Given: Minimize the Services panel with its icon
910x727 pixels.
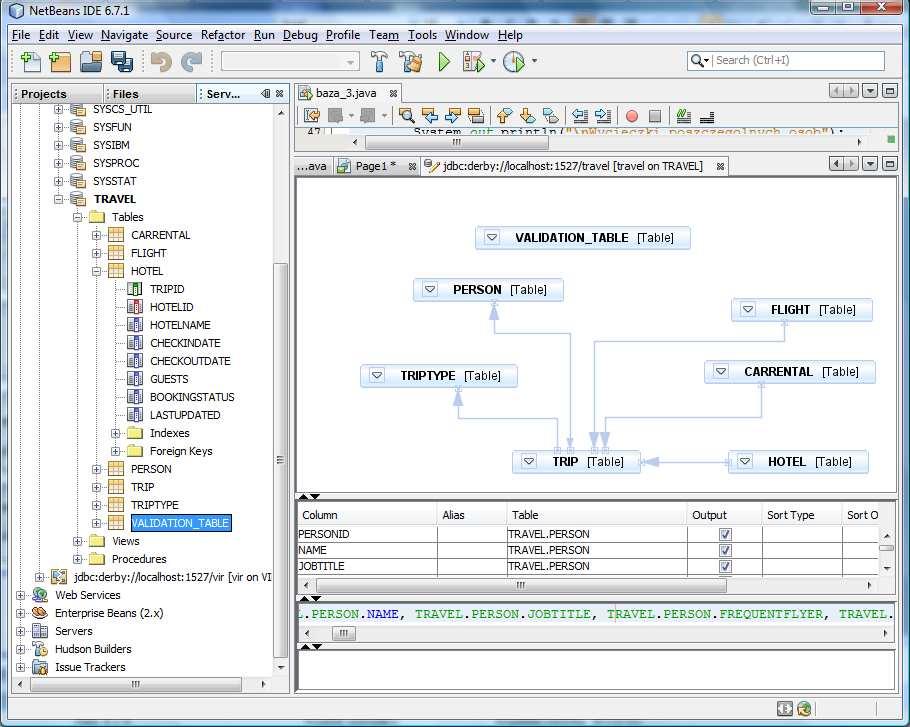Looking at the screenshot, I should [x=266, y=93].
